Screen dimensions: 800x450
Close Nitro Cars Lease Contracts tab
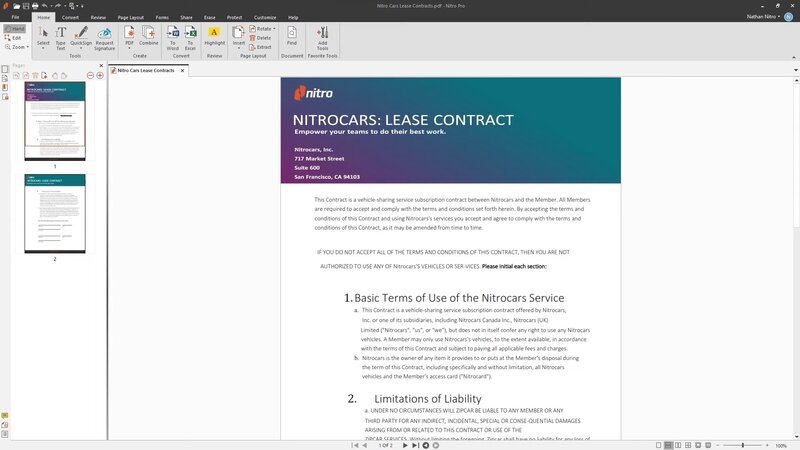point(182,70)
